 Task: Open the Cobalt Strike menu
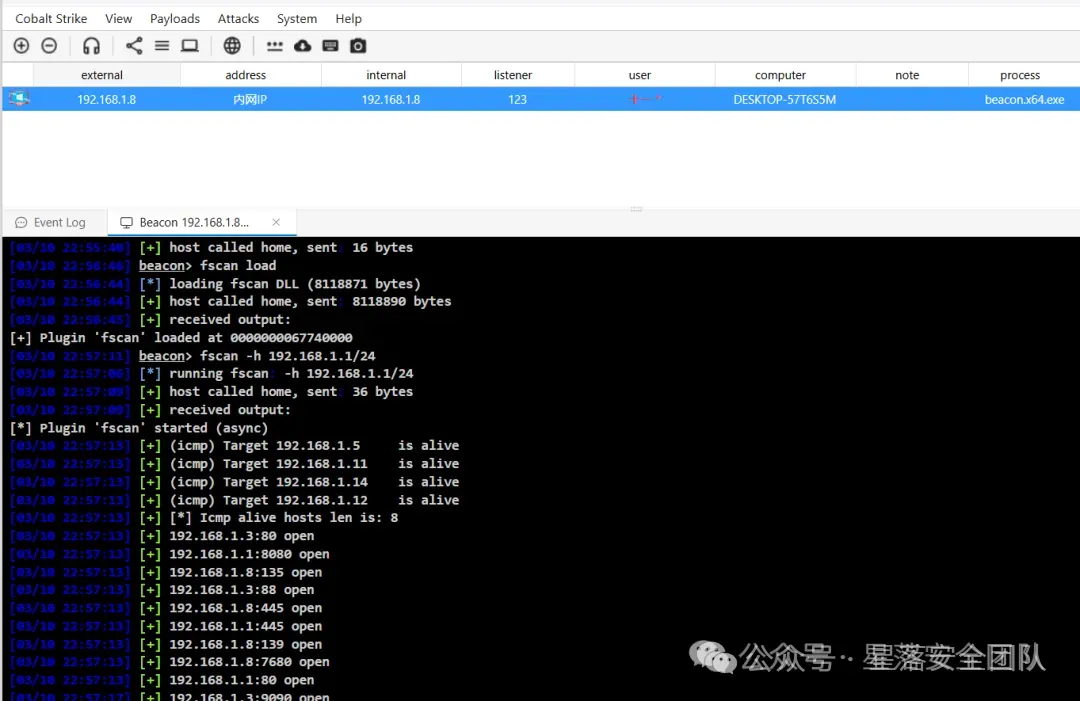51,19
